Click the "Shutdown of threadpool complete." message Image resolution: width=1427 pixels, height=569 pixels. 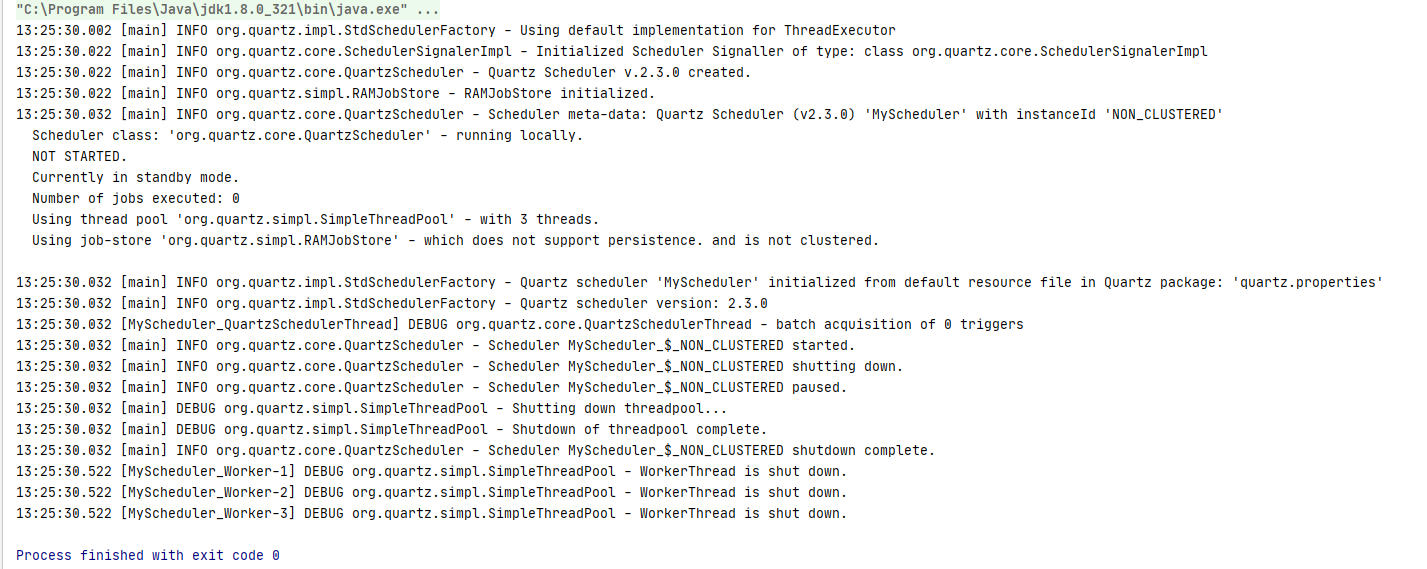640,429
